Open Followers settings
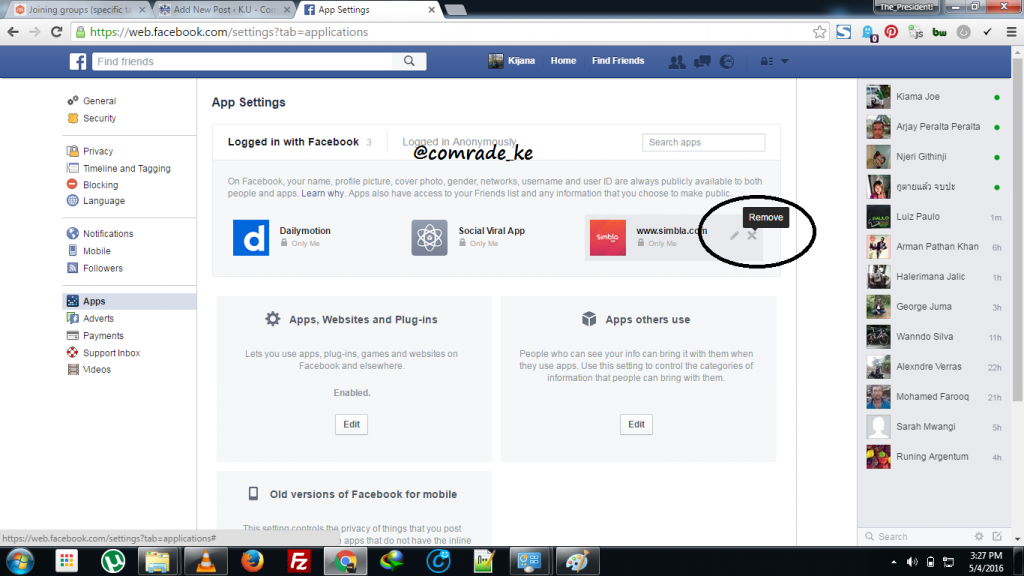Image resolution: width=1024 pixels, height=576 pixels. (103, 268)
